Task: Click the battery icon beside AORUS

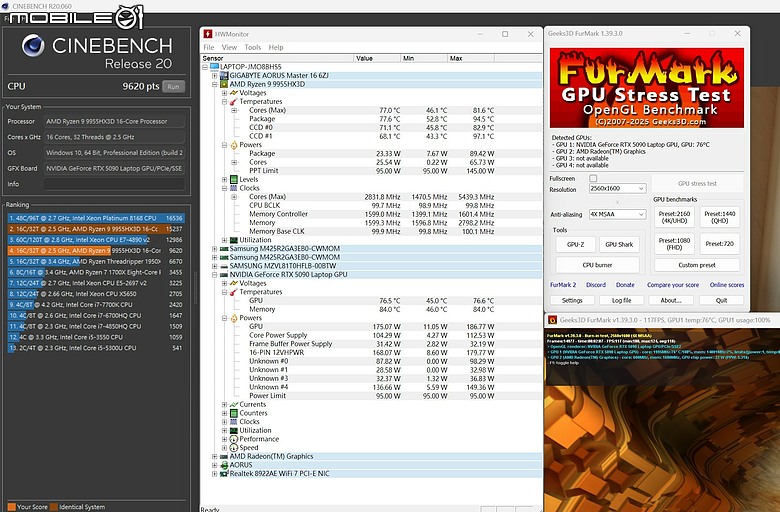Action: pos(224,465)
